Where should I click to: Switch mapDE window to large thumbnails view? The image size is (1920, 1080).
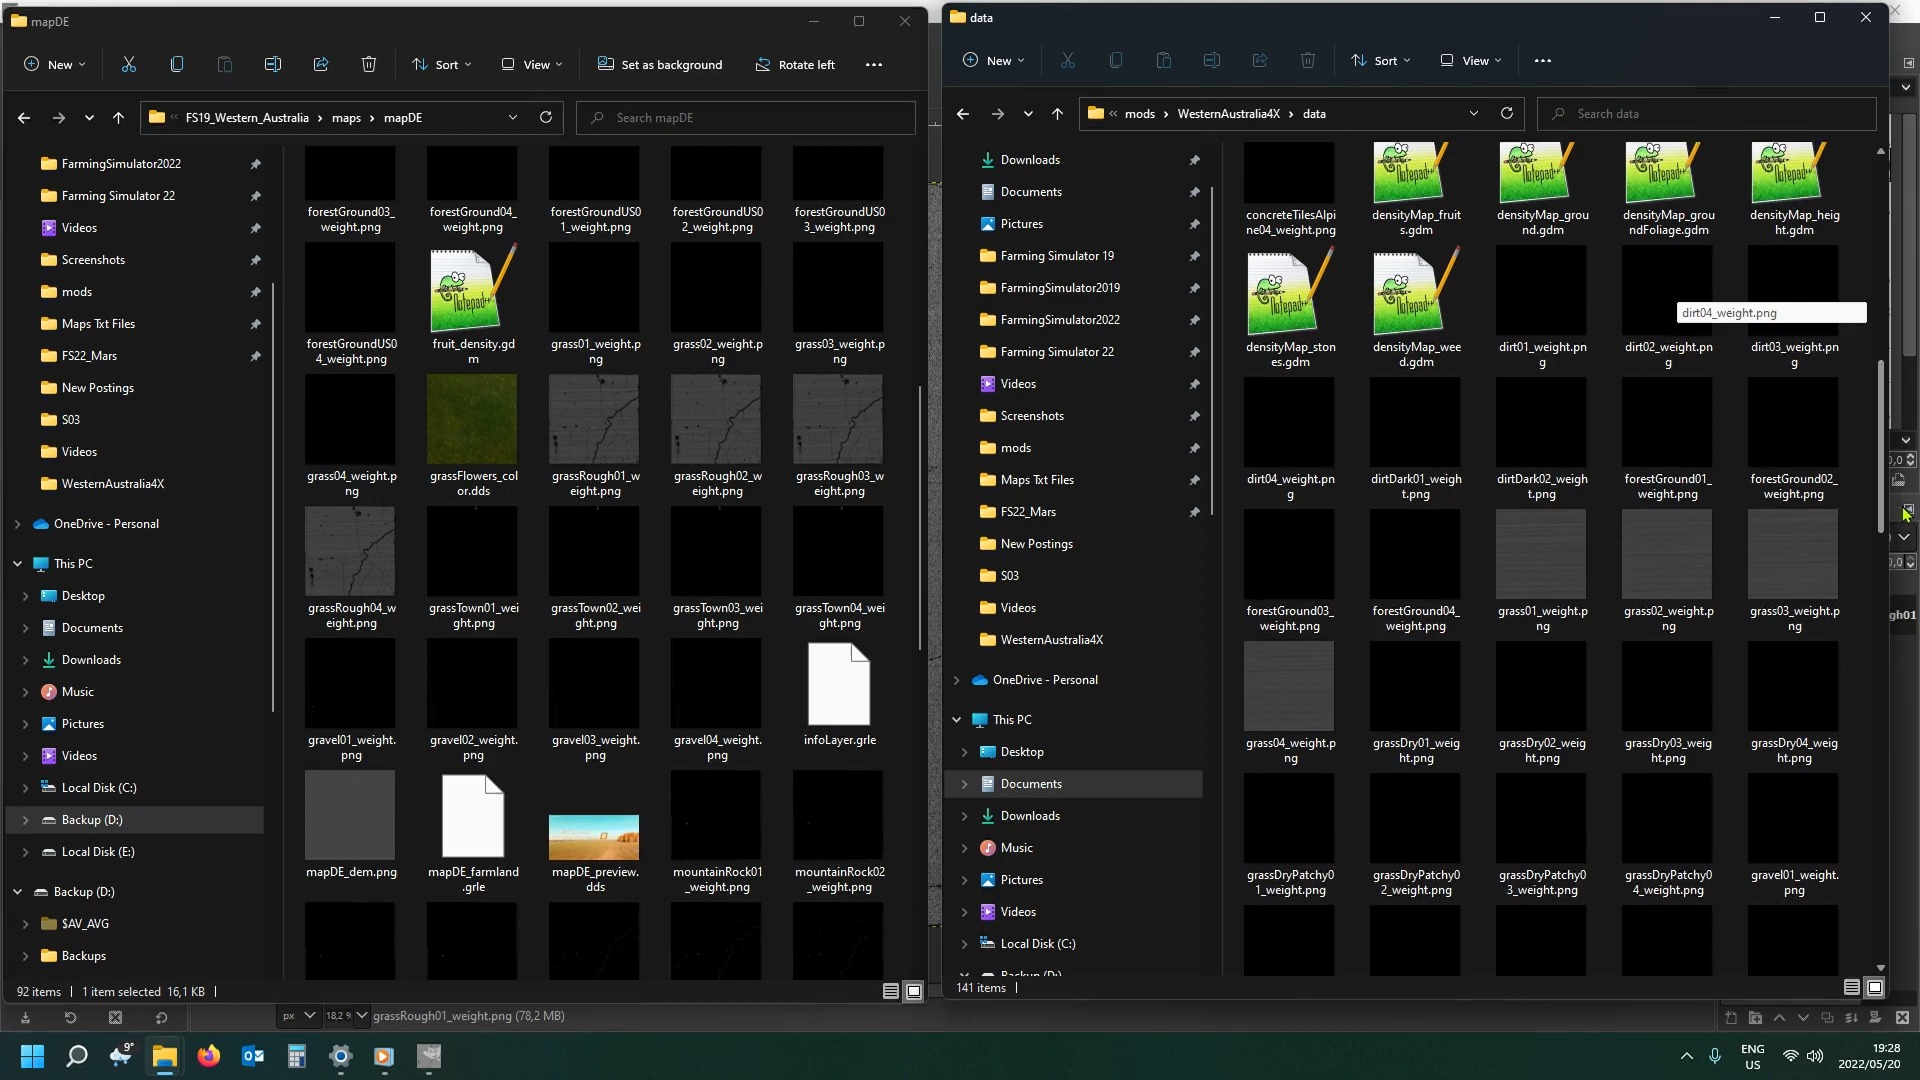point(914,991)
